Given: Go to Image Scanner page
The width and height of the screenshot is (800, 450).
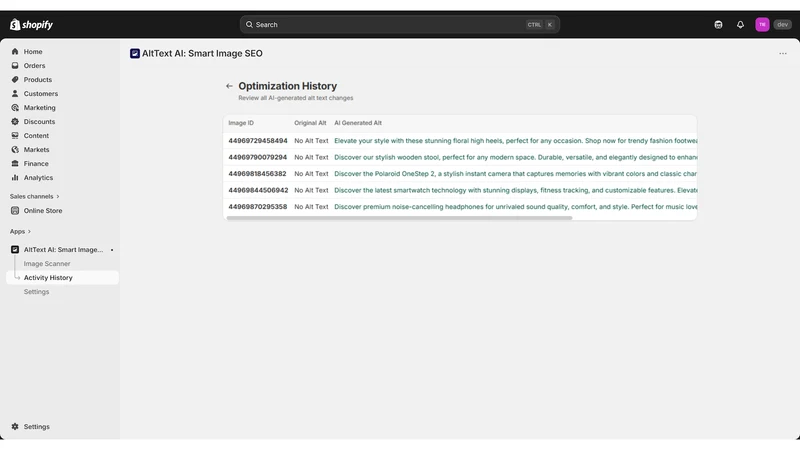Looking at the screenshot, I should (47, 264).
